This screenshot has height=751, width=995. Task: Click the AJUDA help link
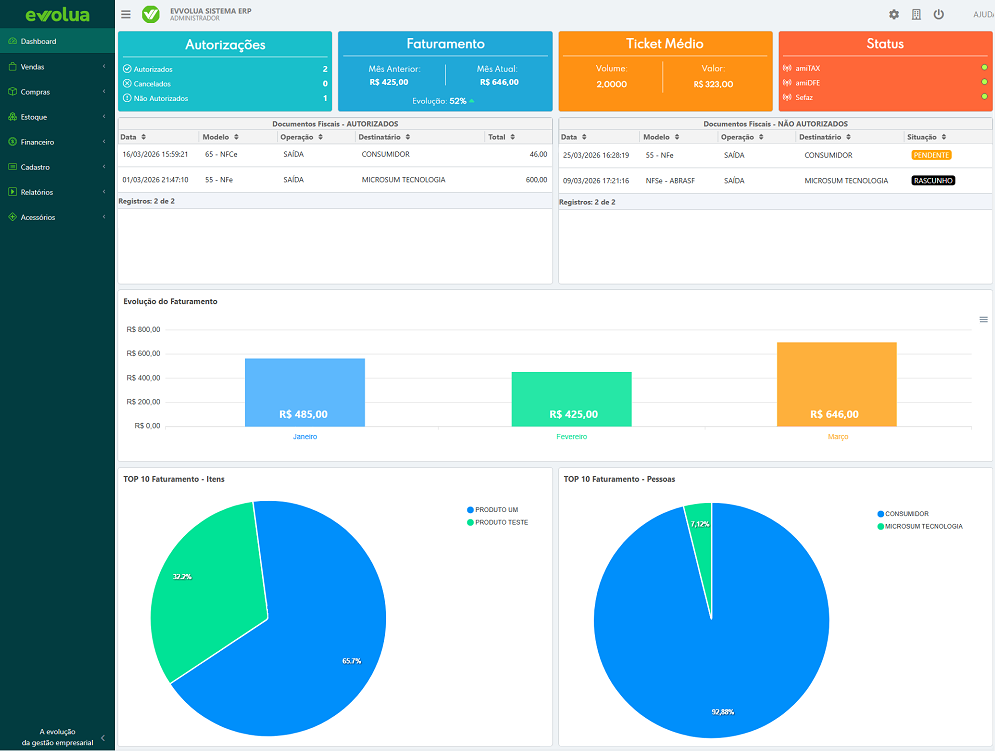tap(982, 15)
